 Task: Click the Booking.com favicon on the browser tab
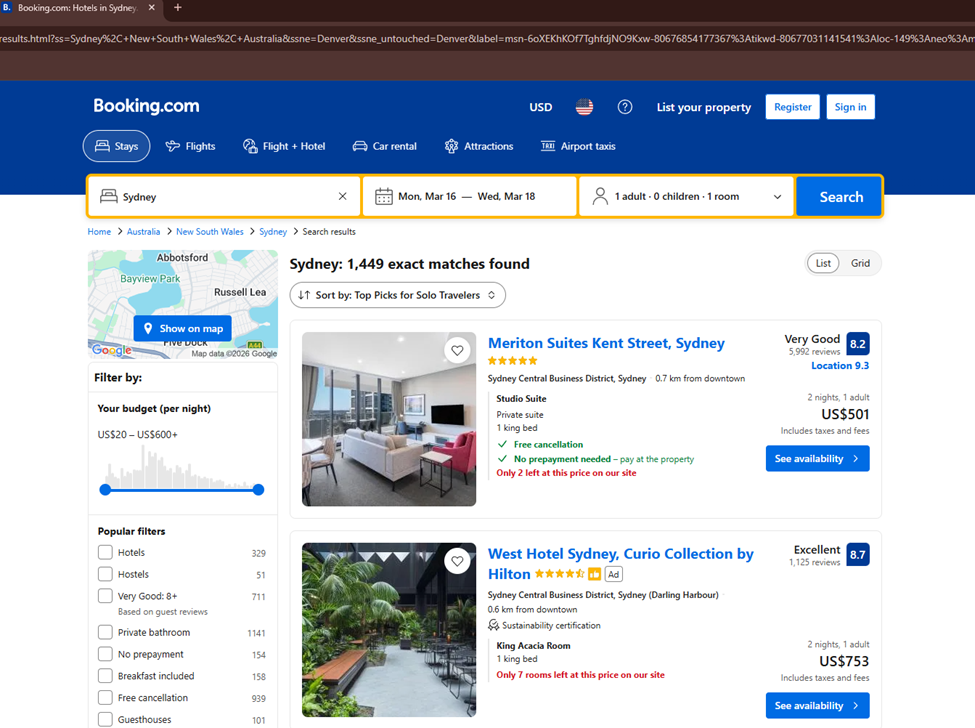coord(7,7)
